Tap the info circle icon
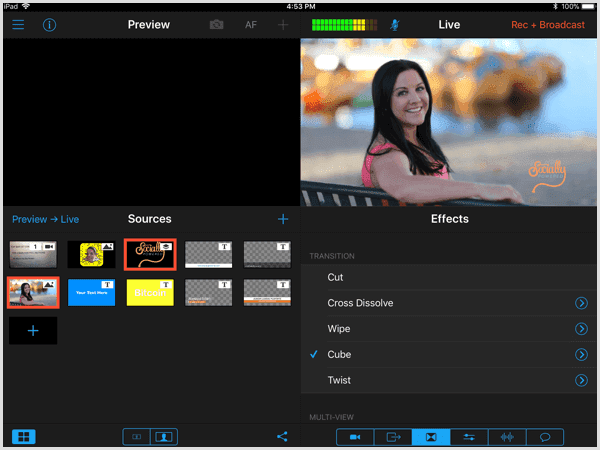Viewport: 600px width, 450px height. pos(49,25)
